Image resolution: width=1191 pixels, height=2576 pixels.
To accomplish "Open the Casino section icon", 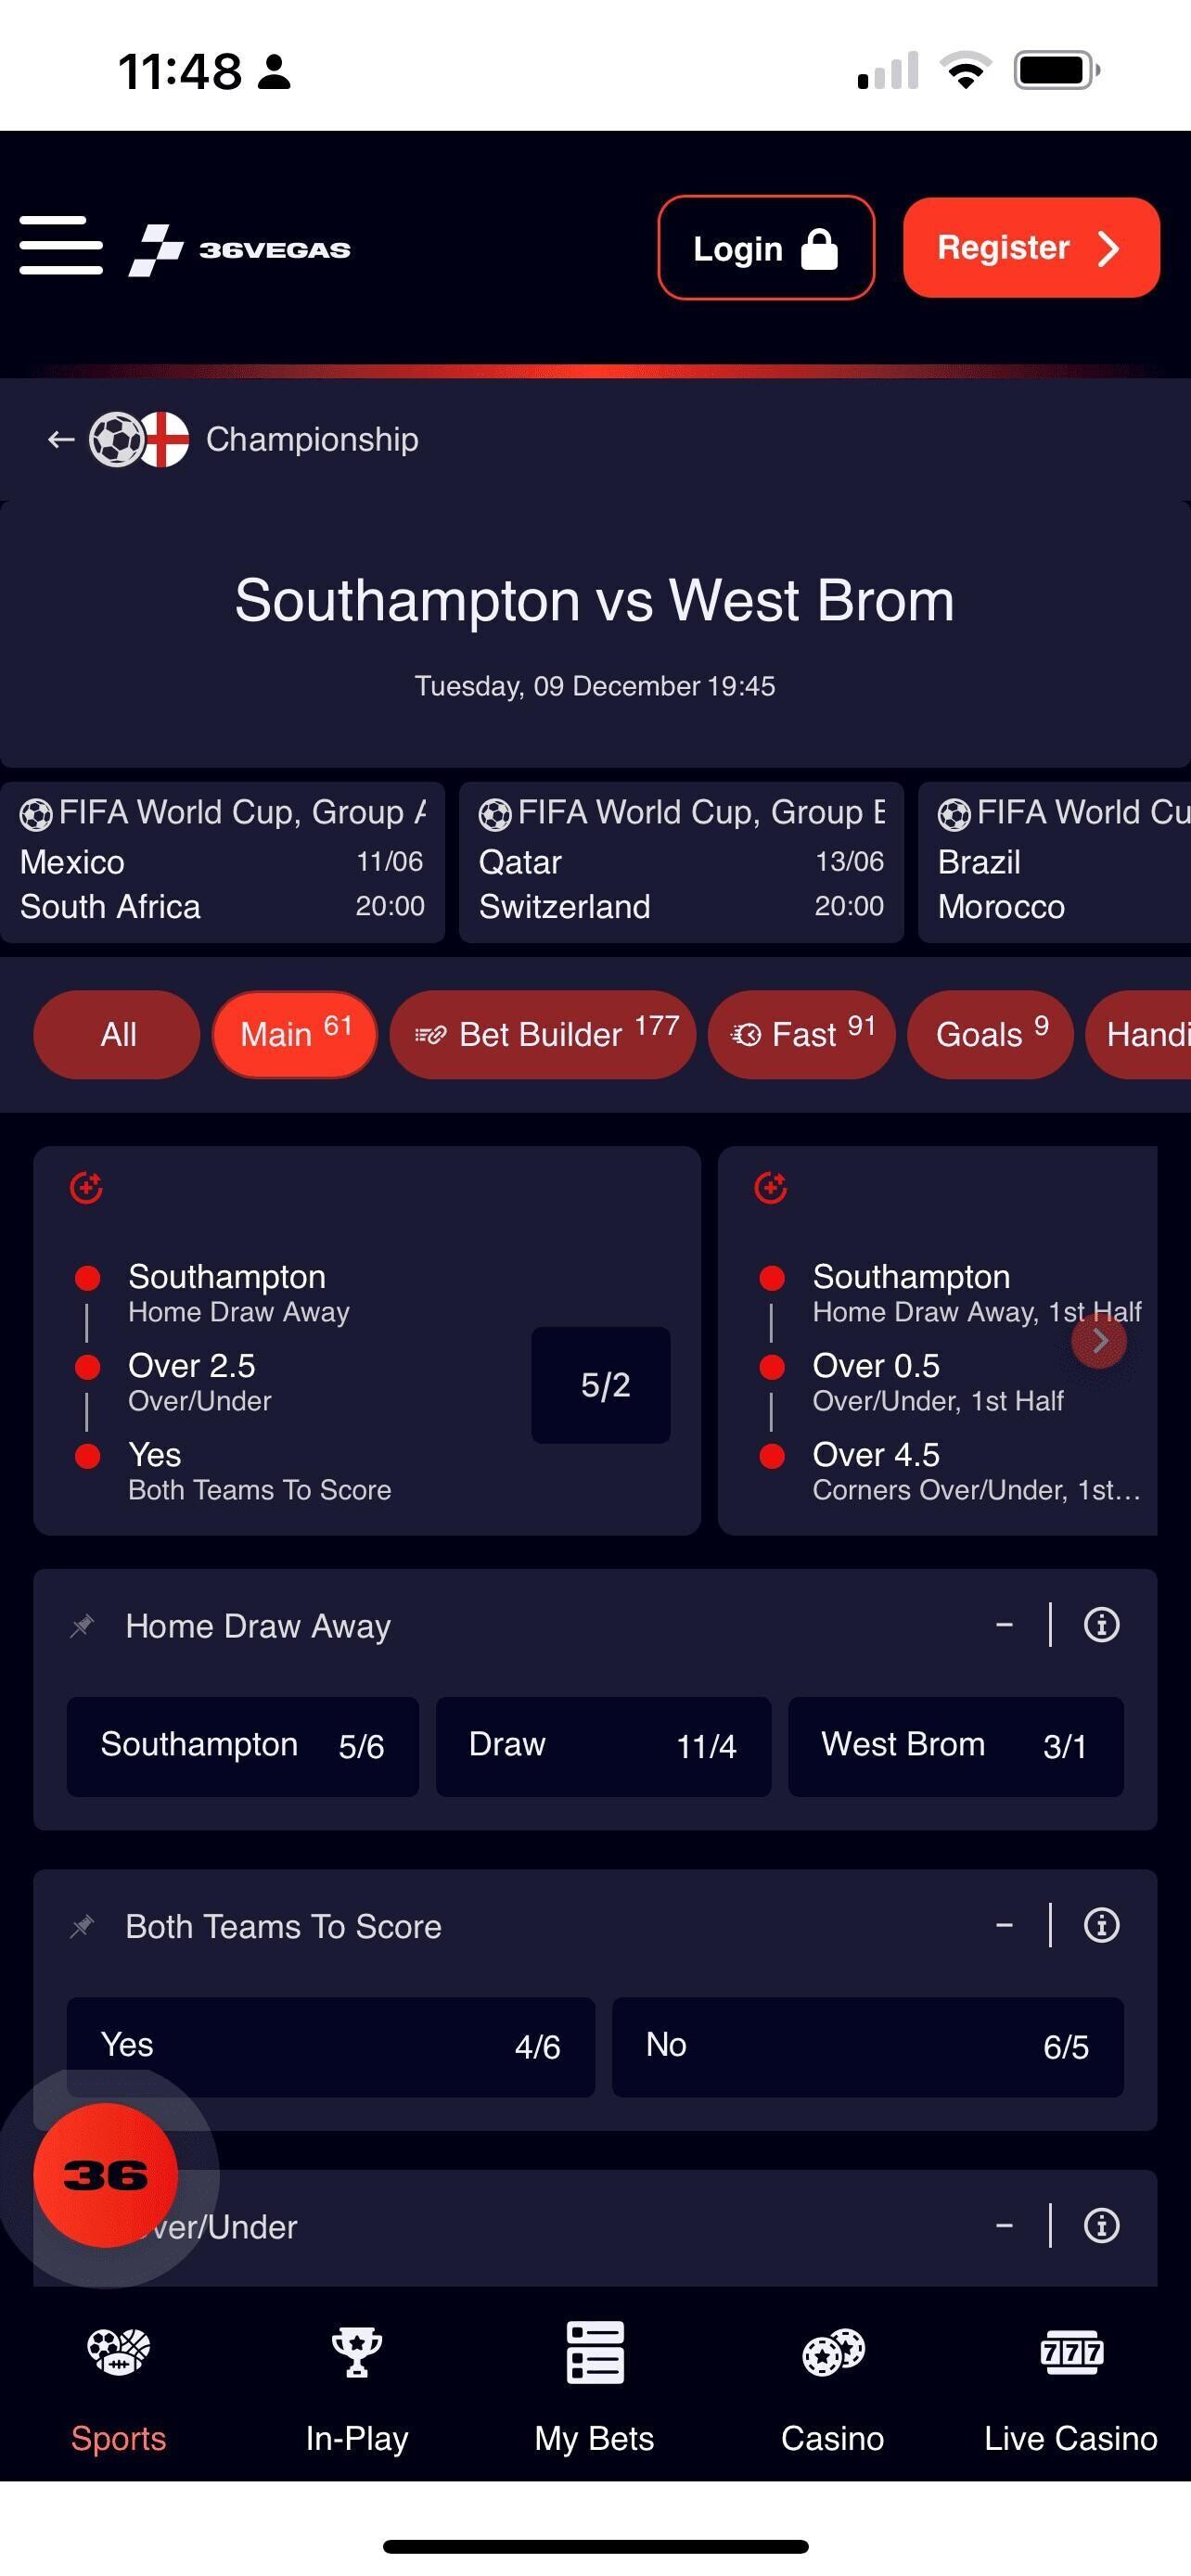I will tap(832, 2353).
